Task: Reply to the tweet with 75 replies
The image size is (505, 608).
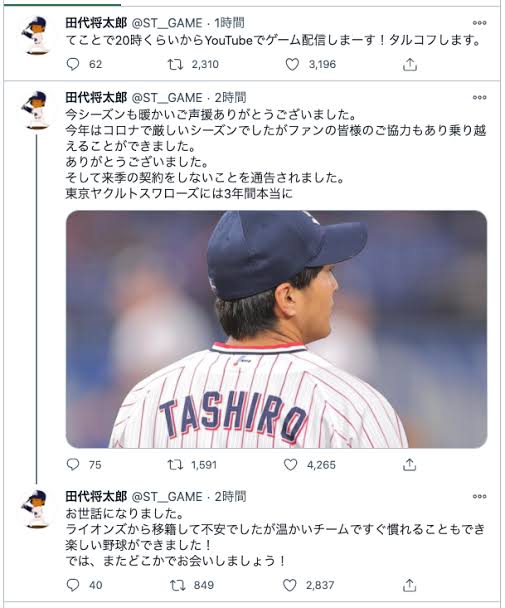Action: point(73,464)
